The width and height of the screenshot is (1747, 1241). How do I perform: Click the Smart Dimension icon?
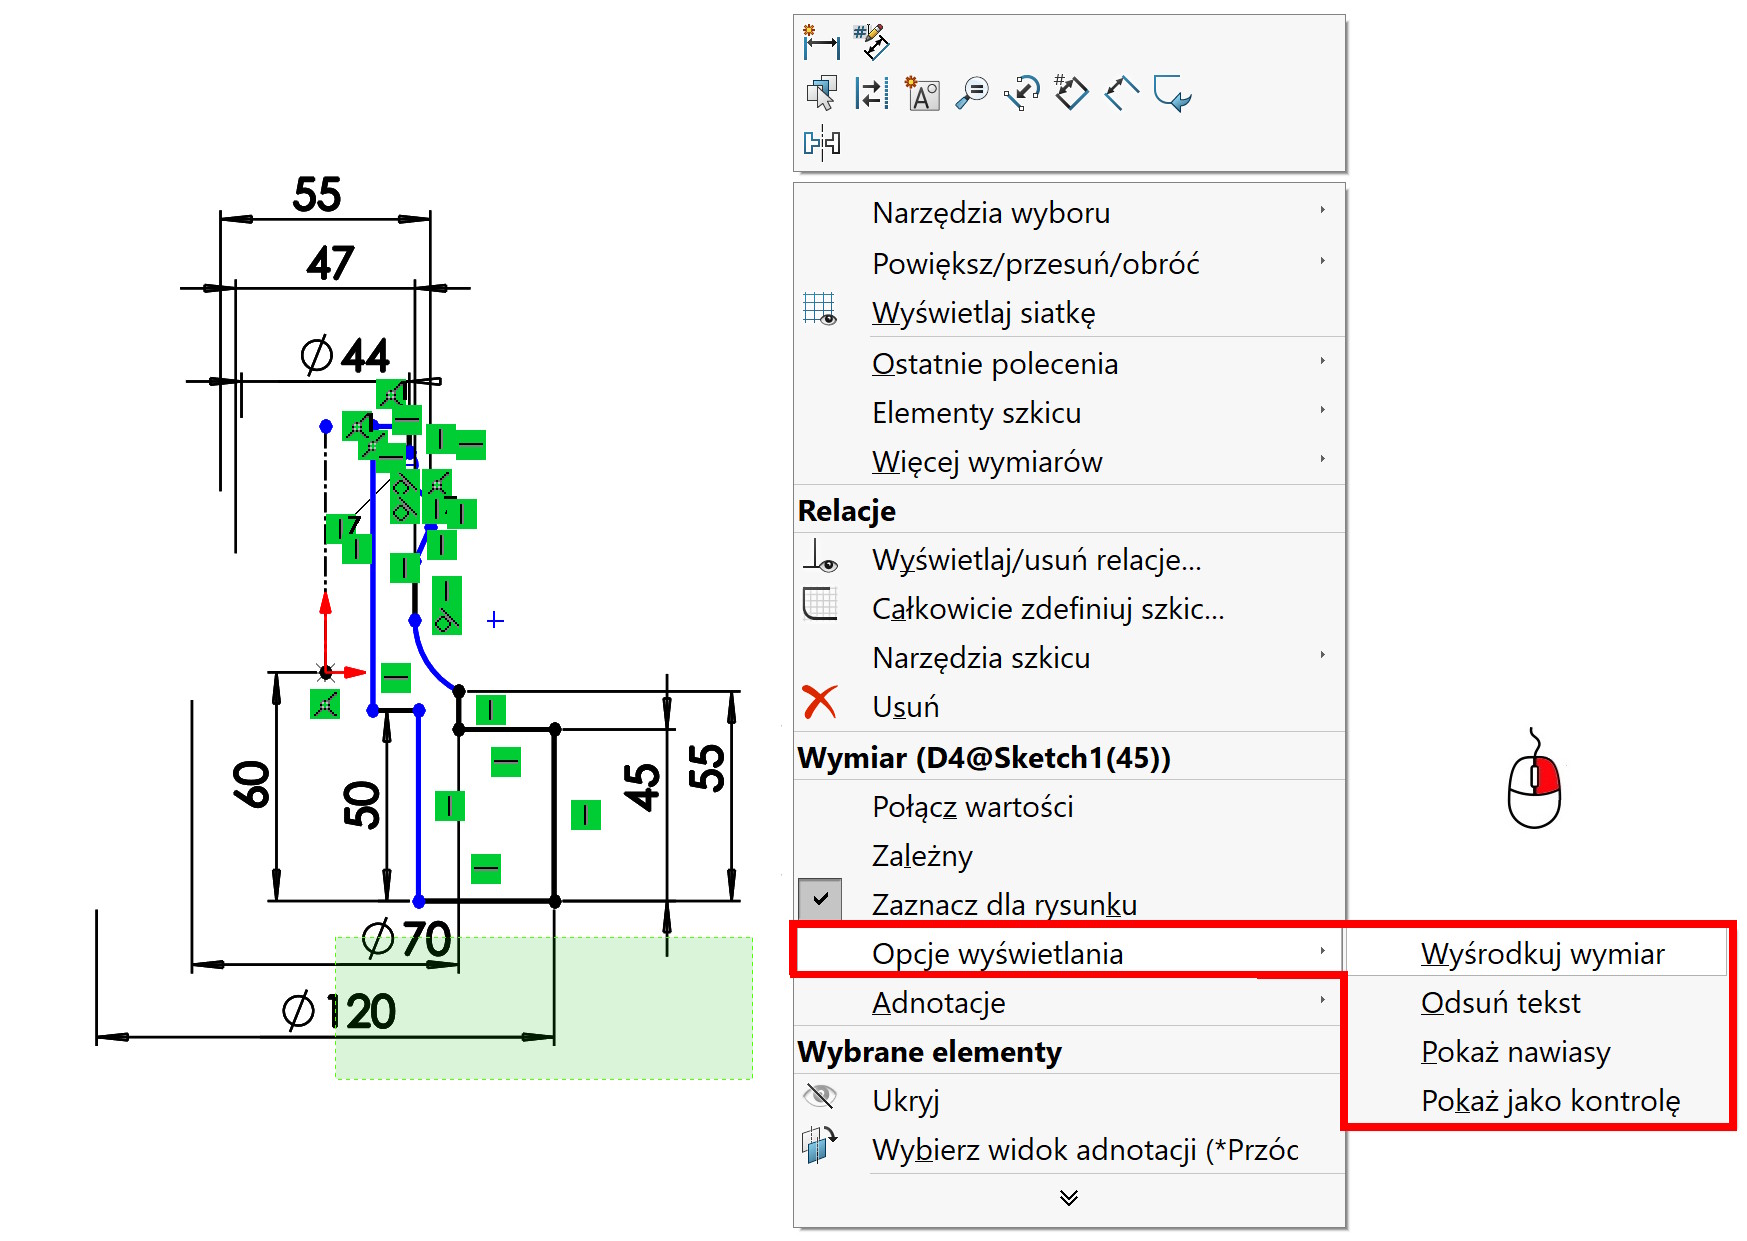point(821,42)
